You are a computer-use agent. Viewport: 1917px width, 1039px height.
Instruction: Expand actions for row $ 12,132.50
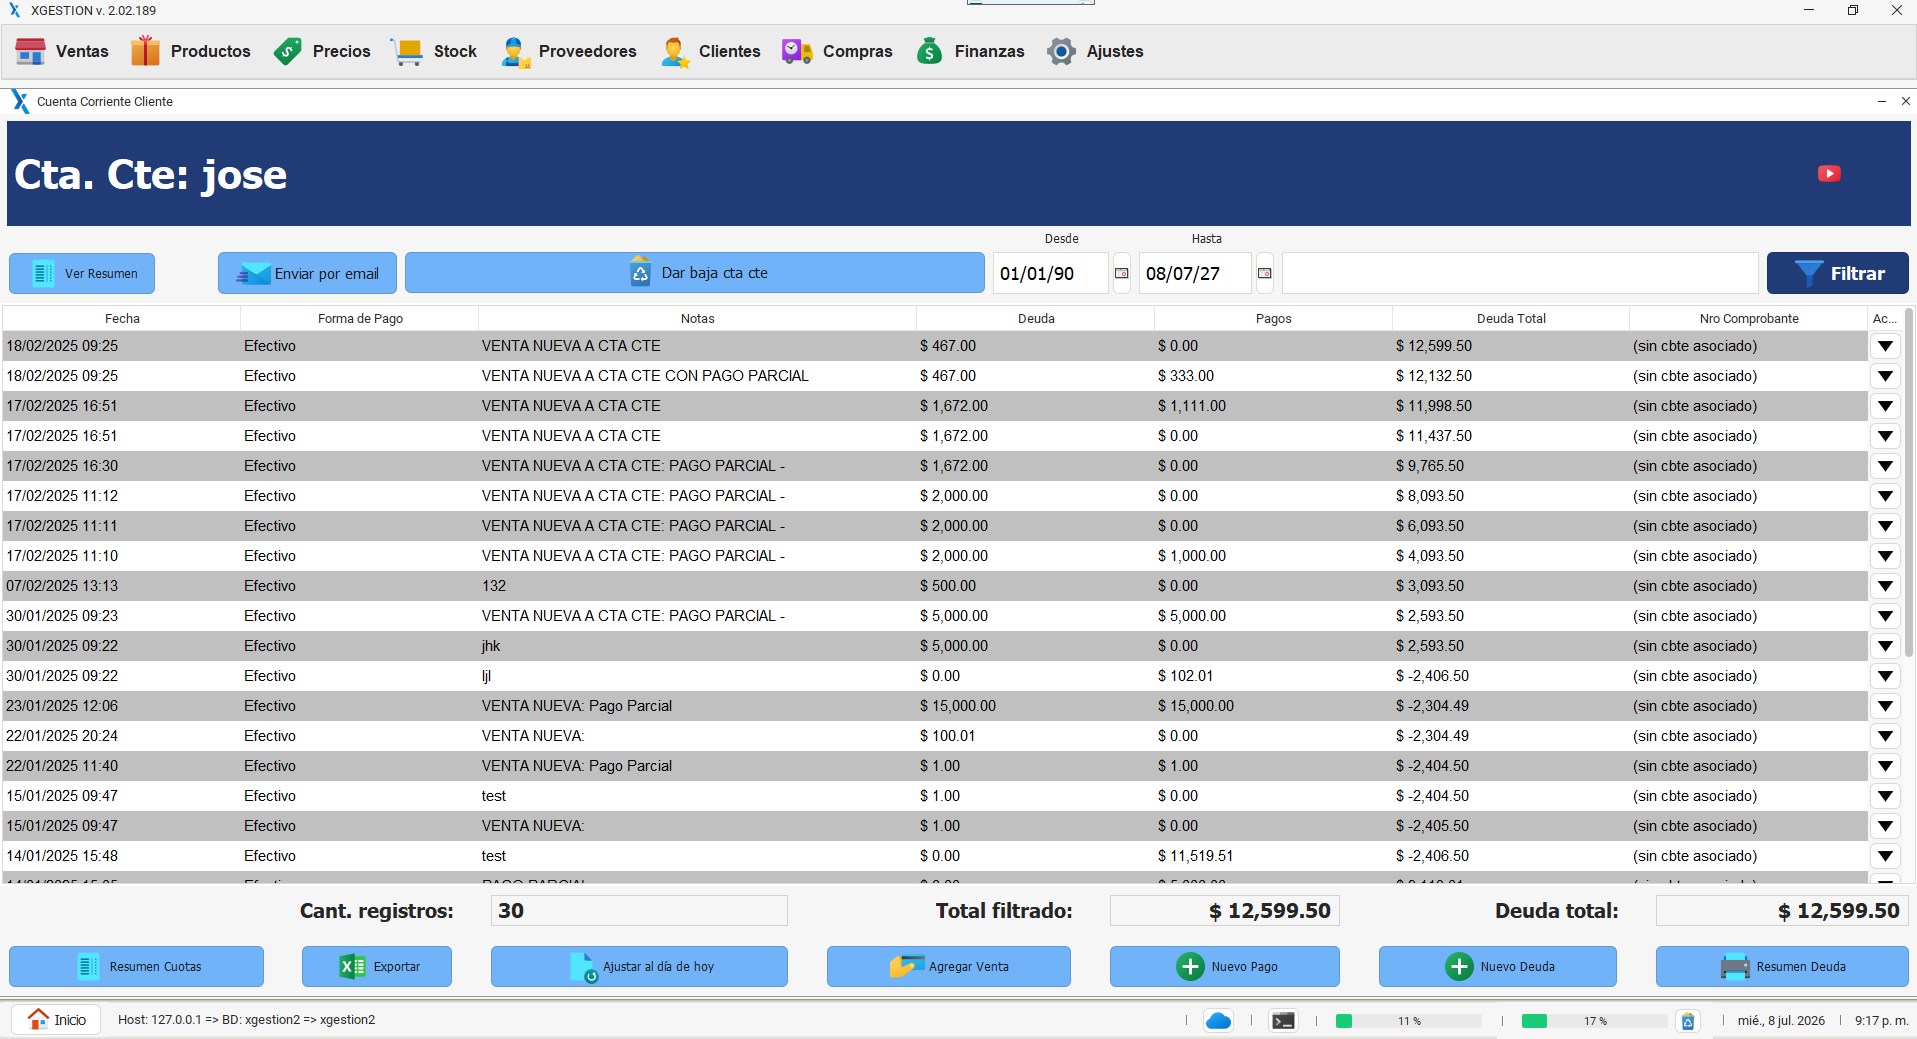point(1885,376)
